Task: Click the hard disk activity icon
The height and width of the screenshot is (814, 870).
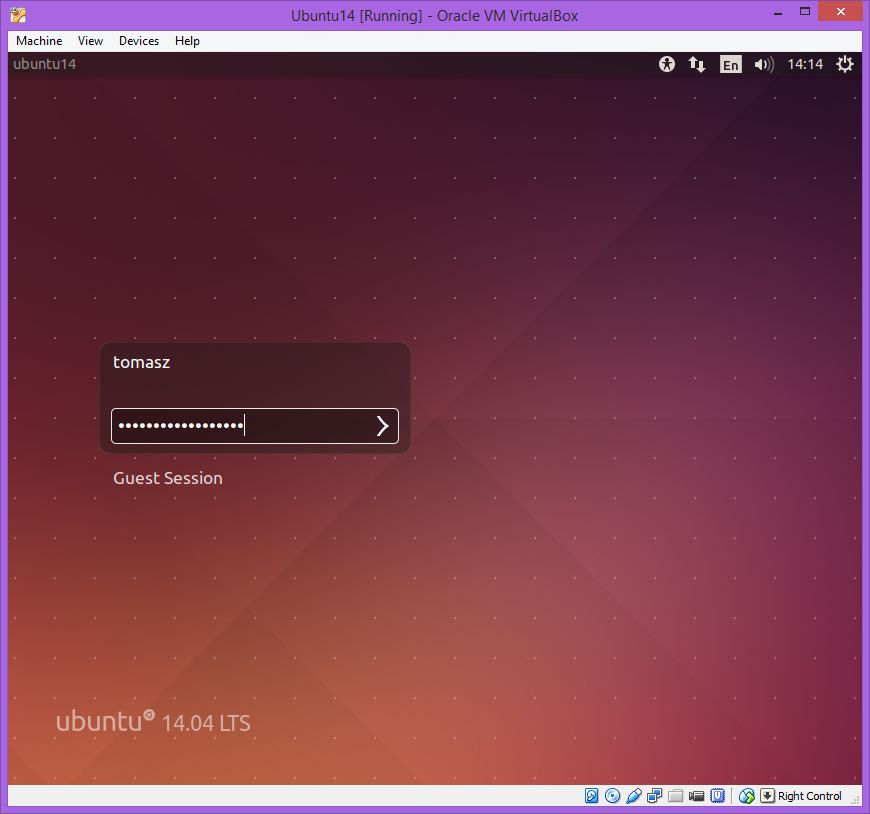Action: (591, 796)
